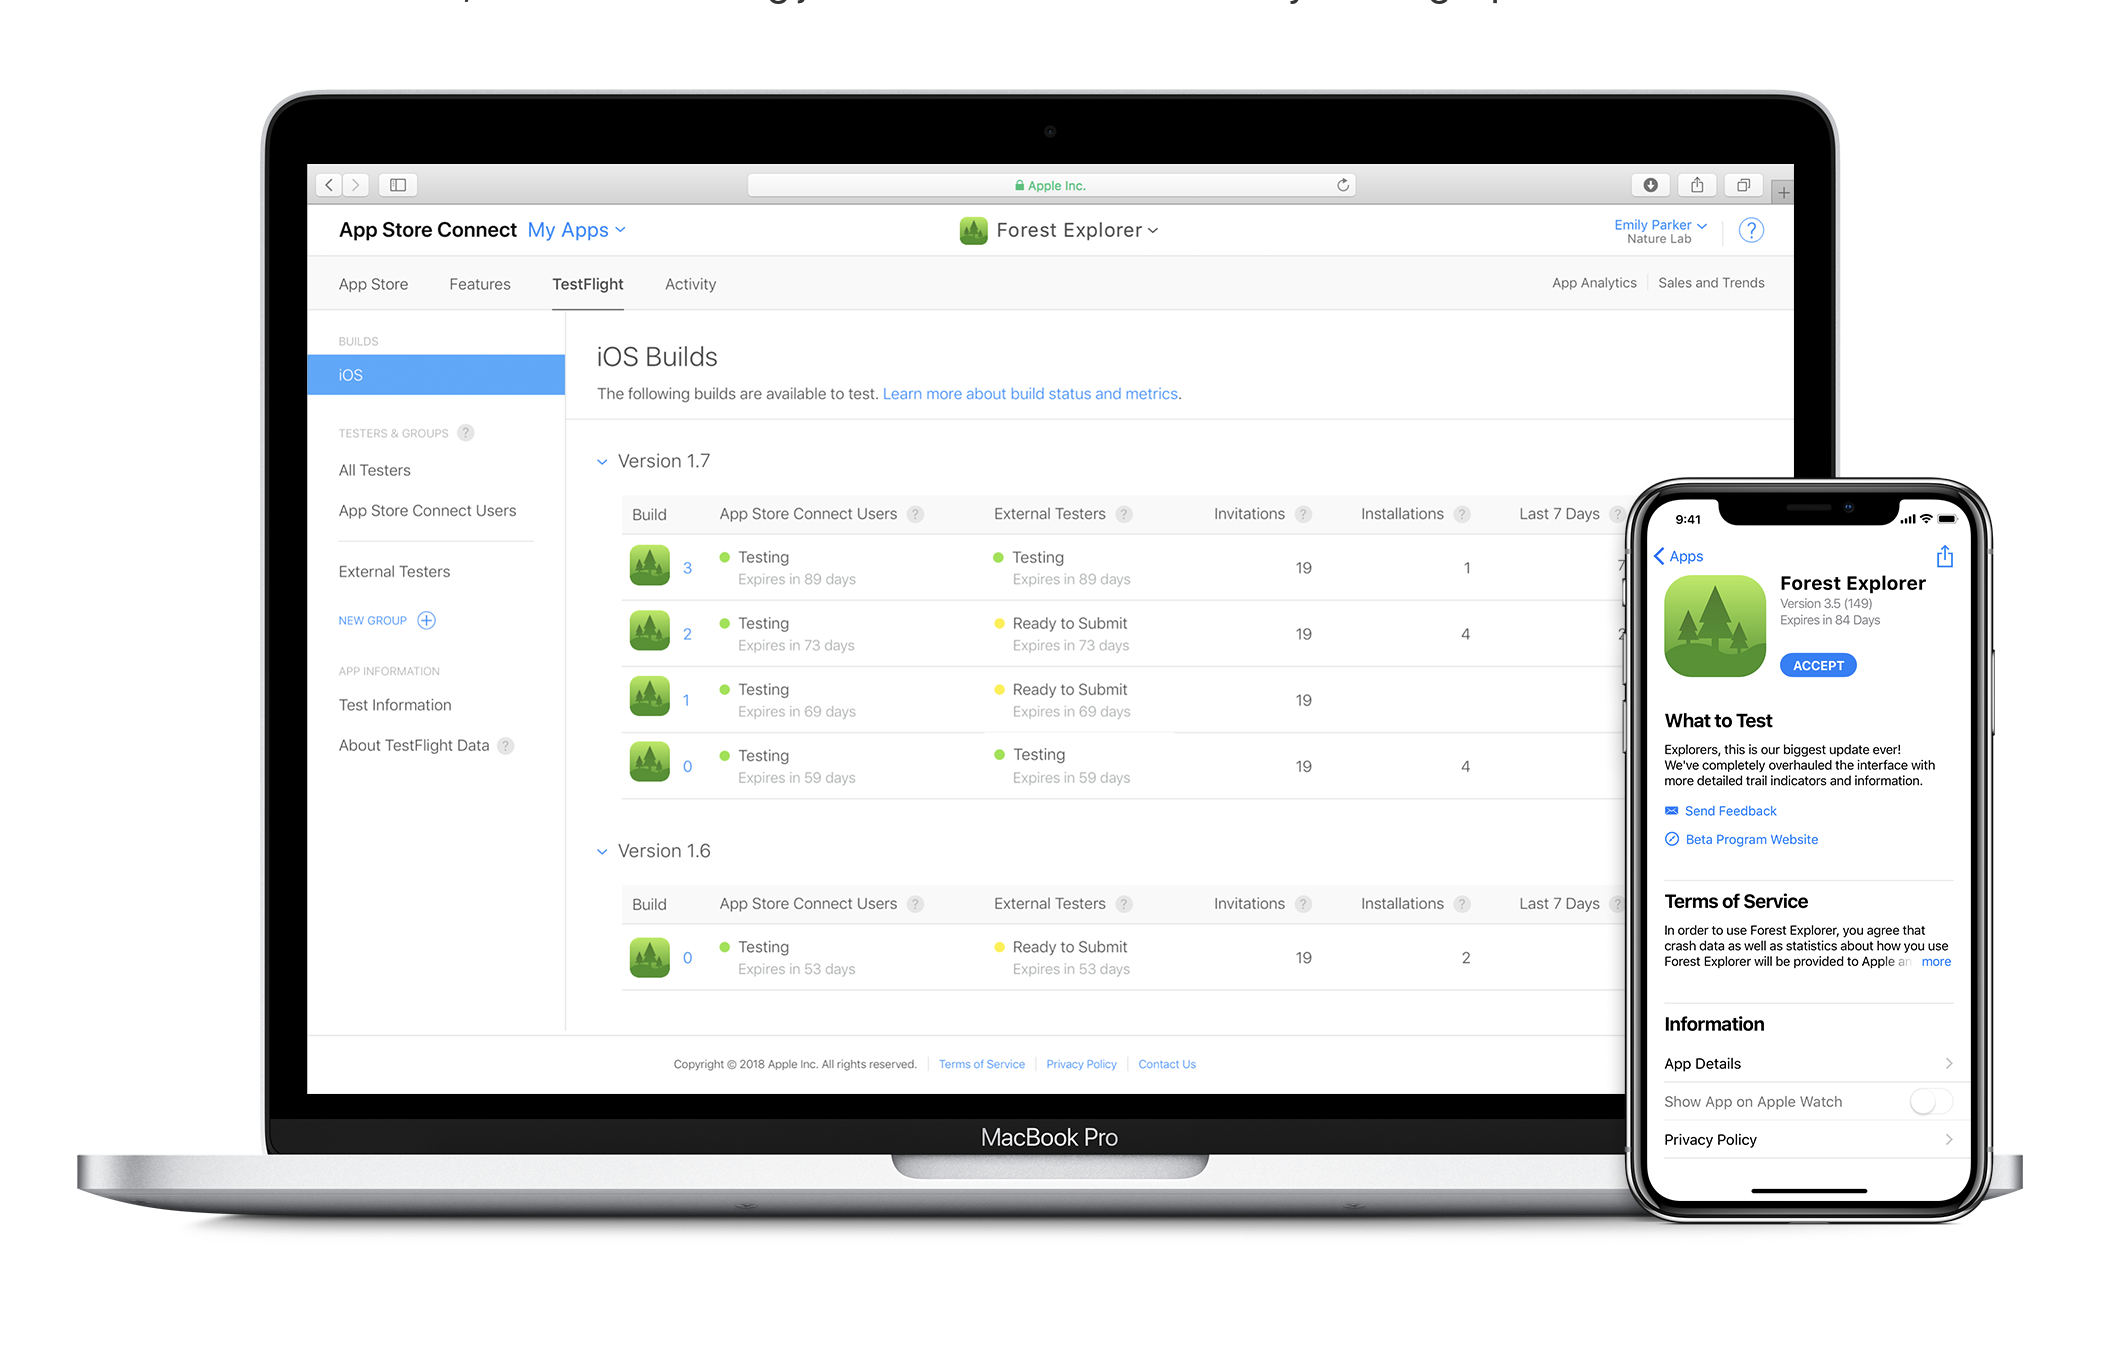2124x1348 pixels.
Task: Toggle Show App on Apple Watch switch
Action: coord(1930,1102)
